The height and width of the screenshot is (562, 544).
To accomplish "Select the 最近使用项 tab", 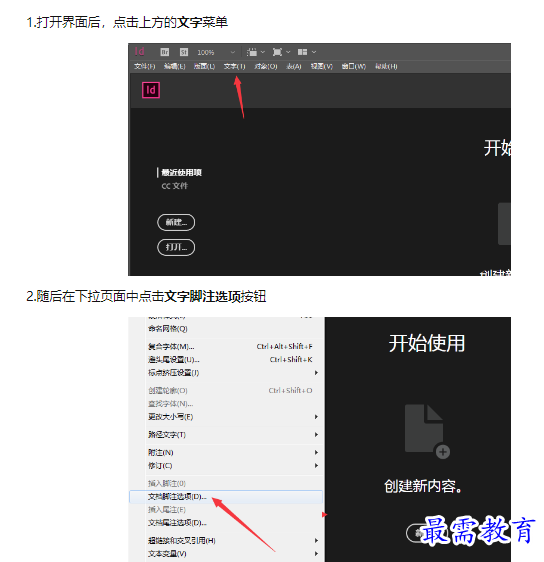I will click(181, 172).
